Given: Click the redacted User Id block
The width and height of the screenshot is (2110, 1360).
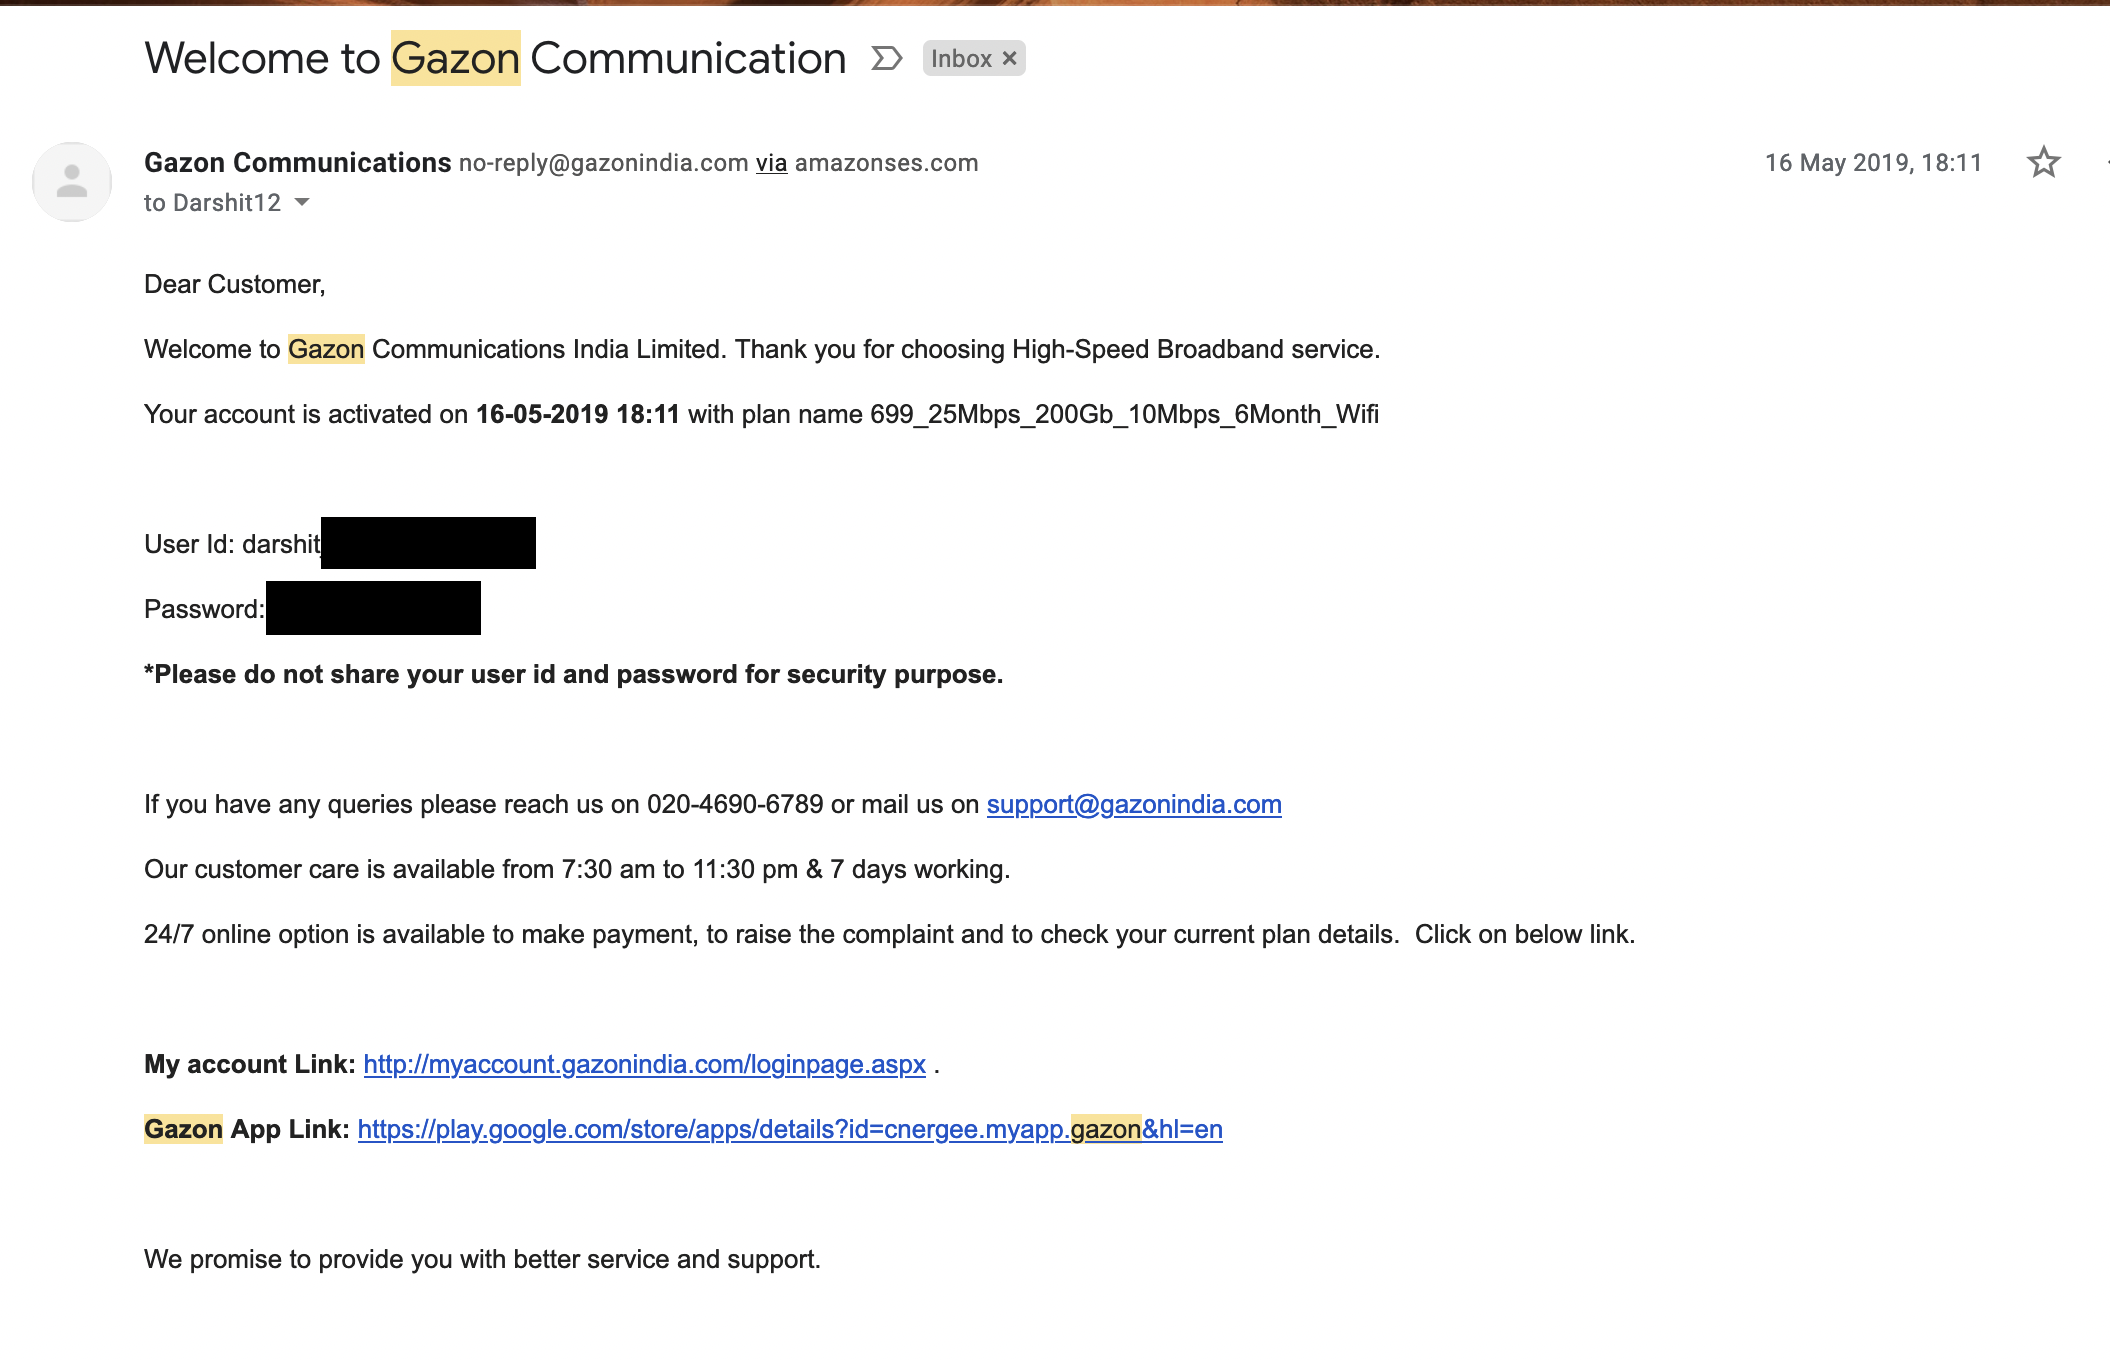Looking at the screenshot, I should [428, 543].
